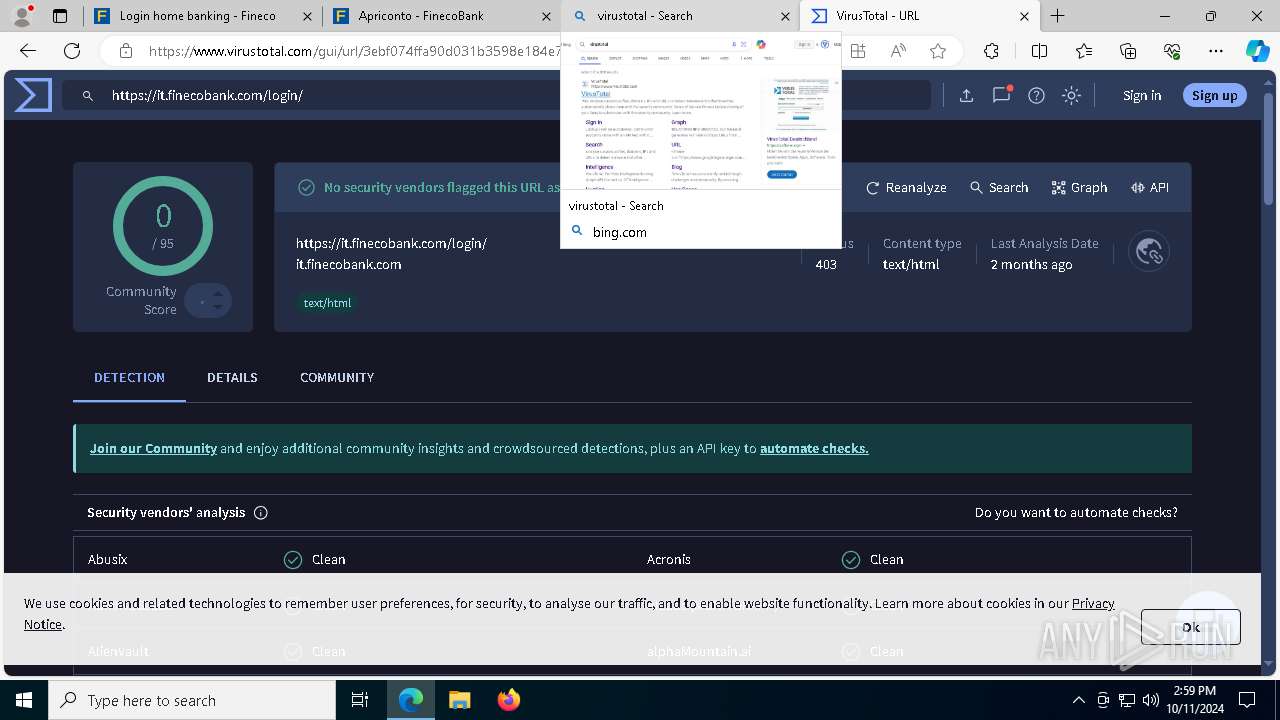Open Browser essentials heart icon

click(x=1172, y=51)
